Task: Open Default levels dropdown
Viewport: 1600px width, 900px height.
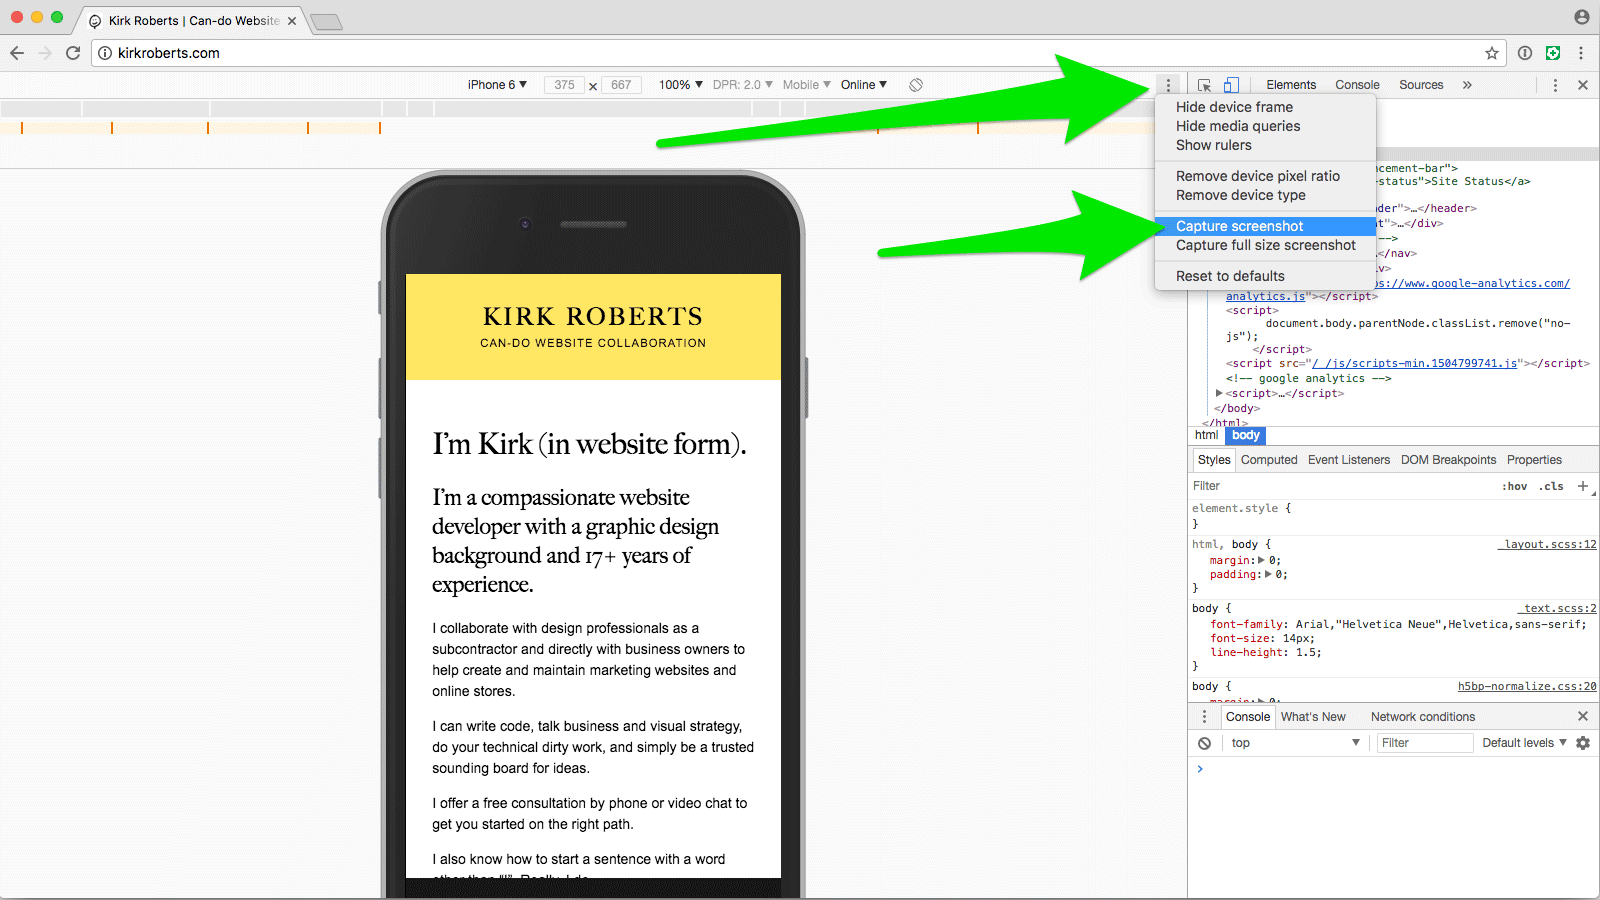Action: [x=1524, y=743]
